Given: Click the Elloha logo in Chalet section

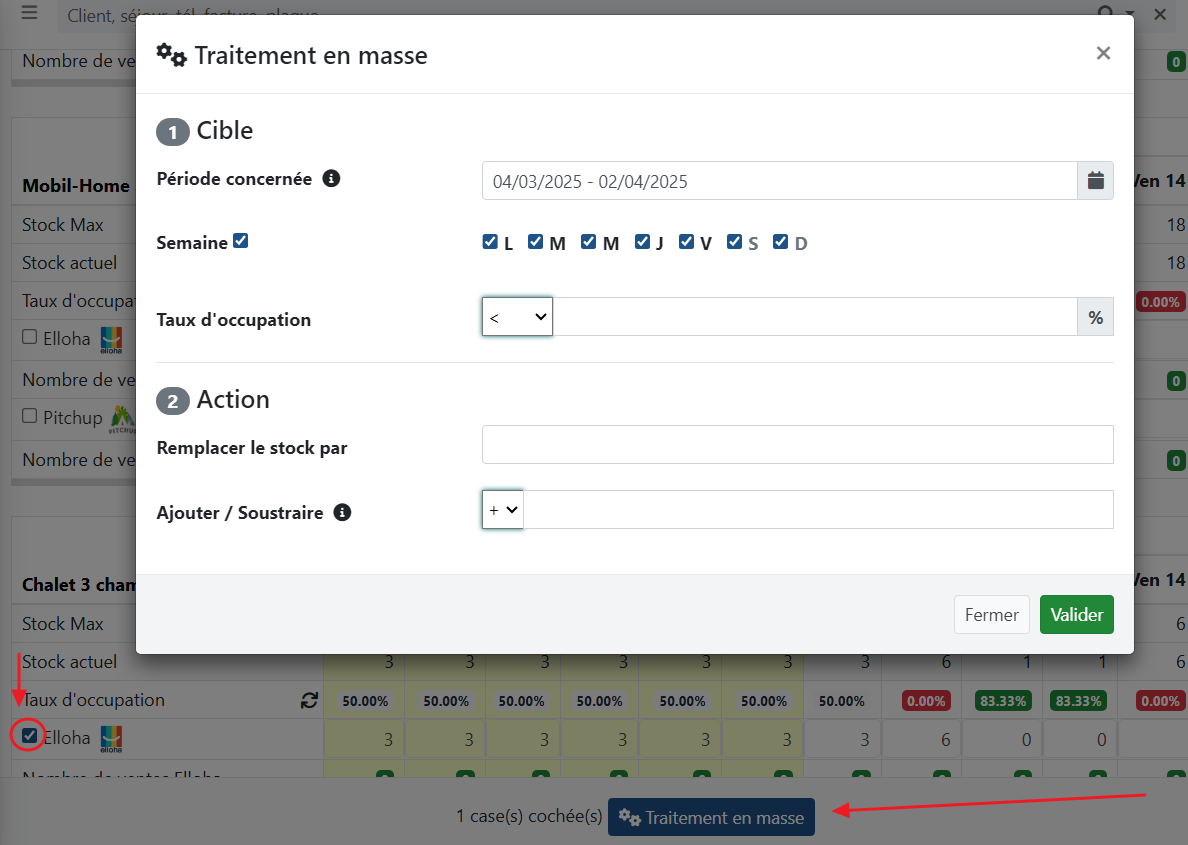Looking at the screenshot, I should click(x=111, y=739).
